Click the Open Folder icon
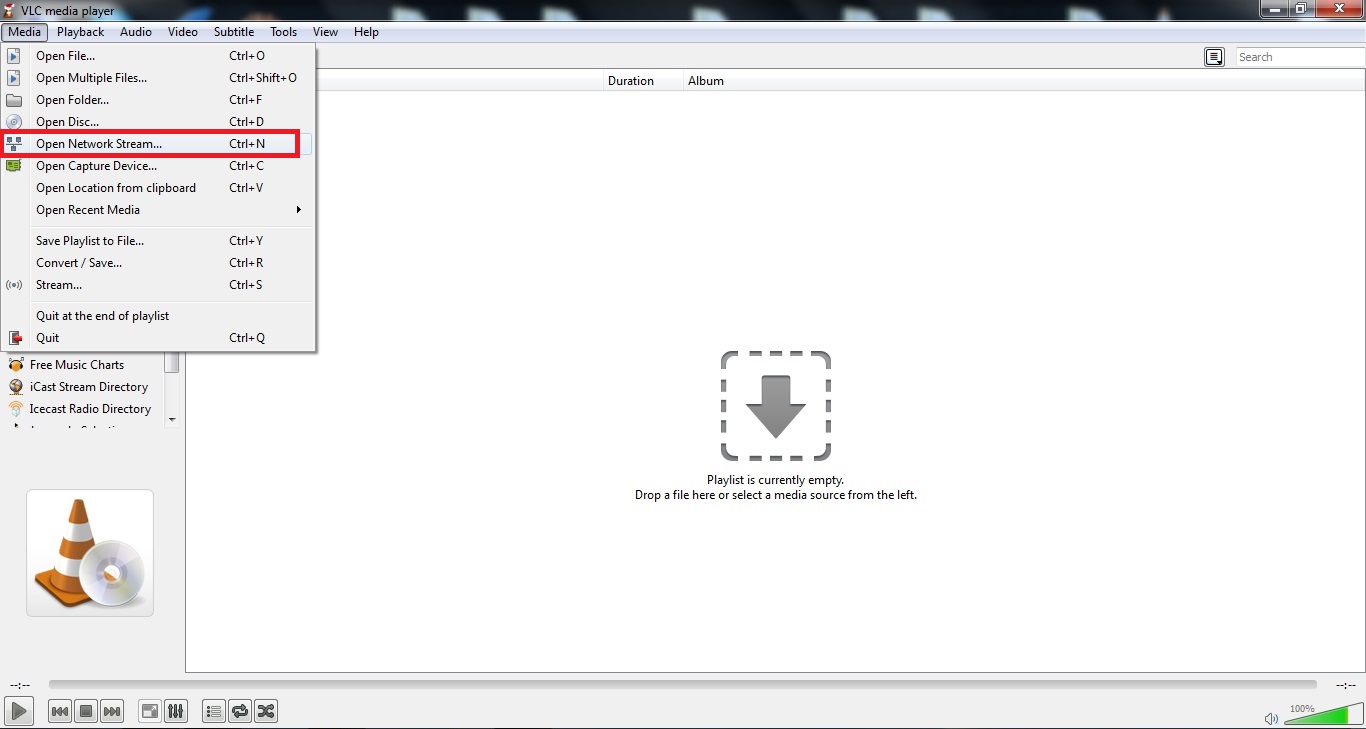 click(14, 100)
